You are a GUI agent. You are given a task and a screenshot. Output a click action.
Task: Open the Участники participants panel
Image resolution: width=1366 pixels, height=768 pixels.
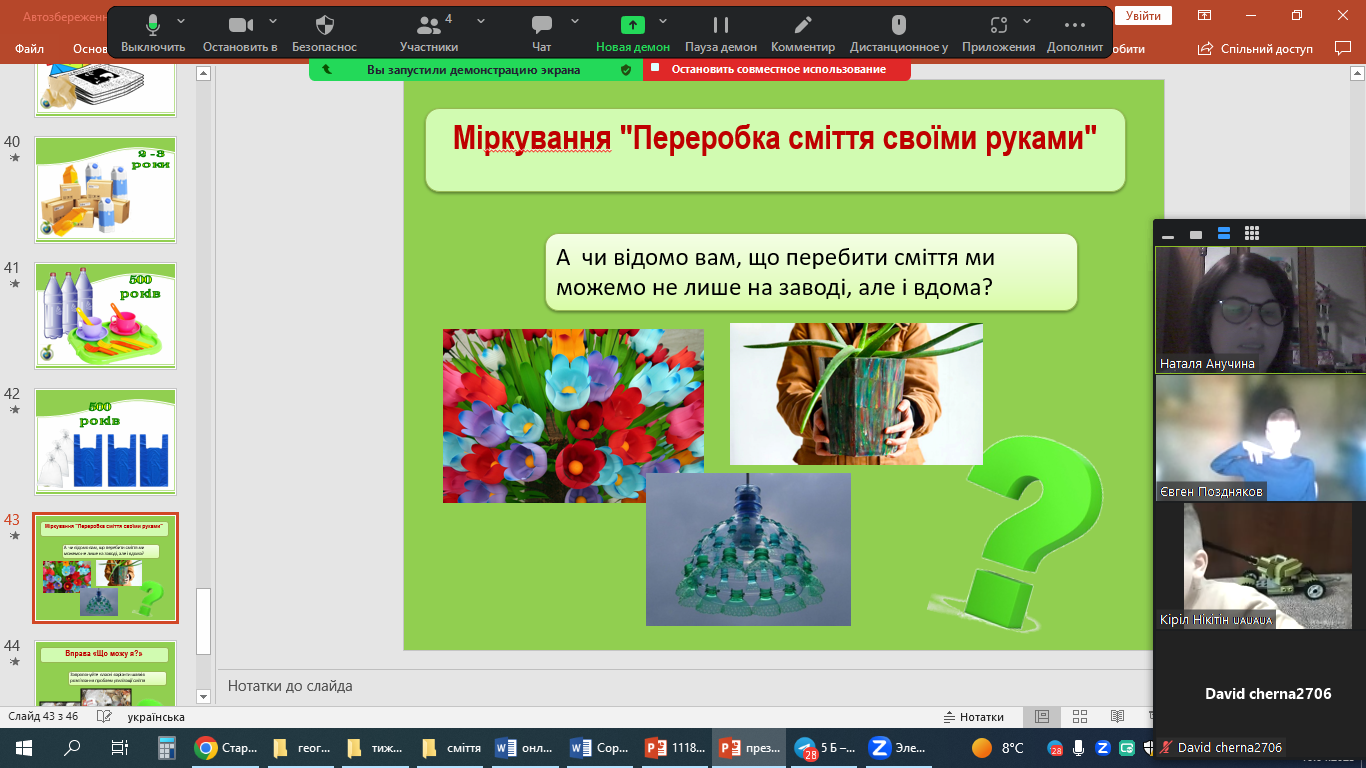(x=429, y=26)
